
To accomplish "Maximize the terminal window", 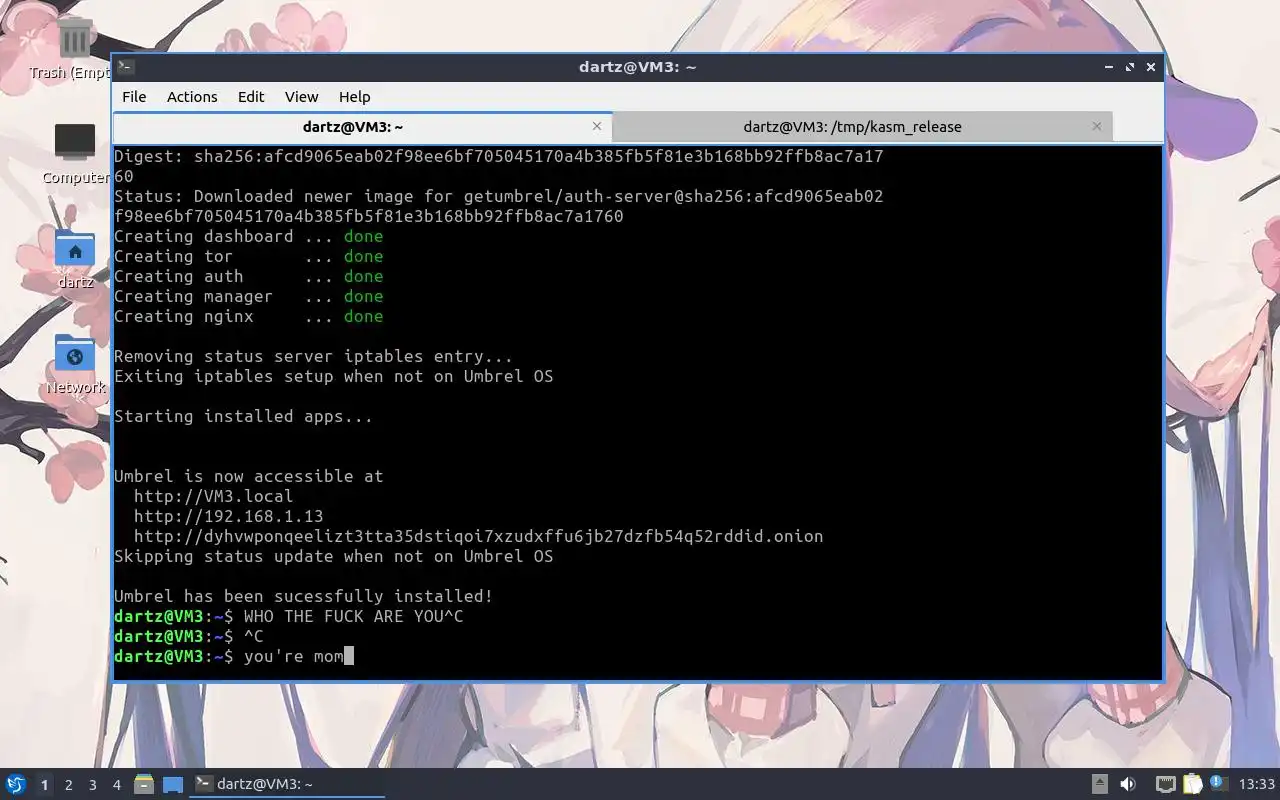I will pos(1130,67).
